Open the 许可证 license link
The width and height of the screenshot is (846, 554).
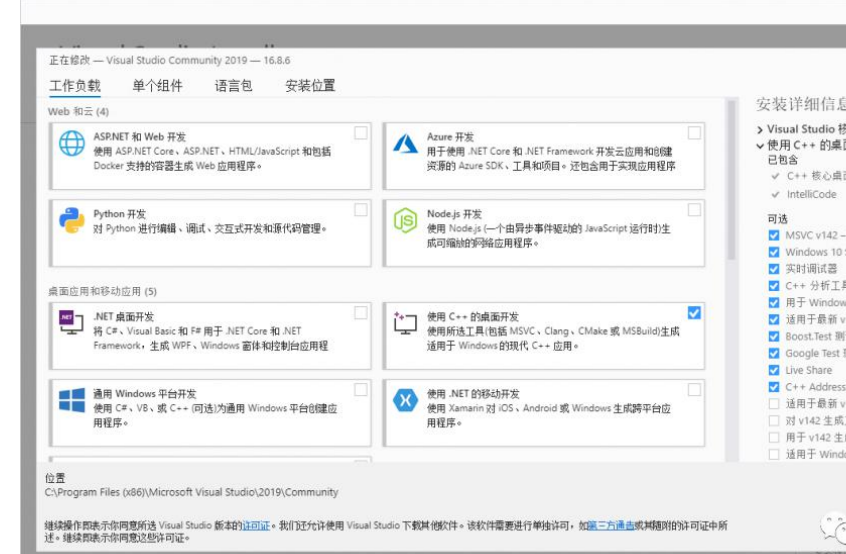(256, 525)
